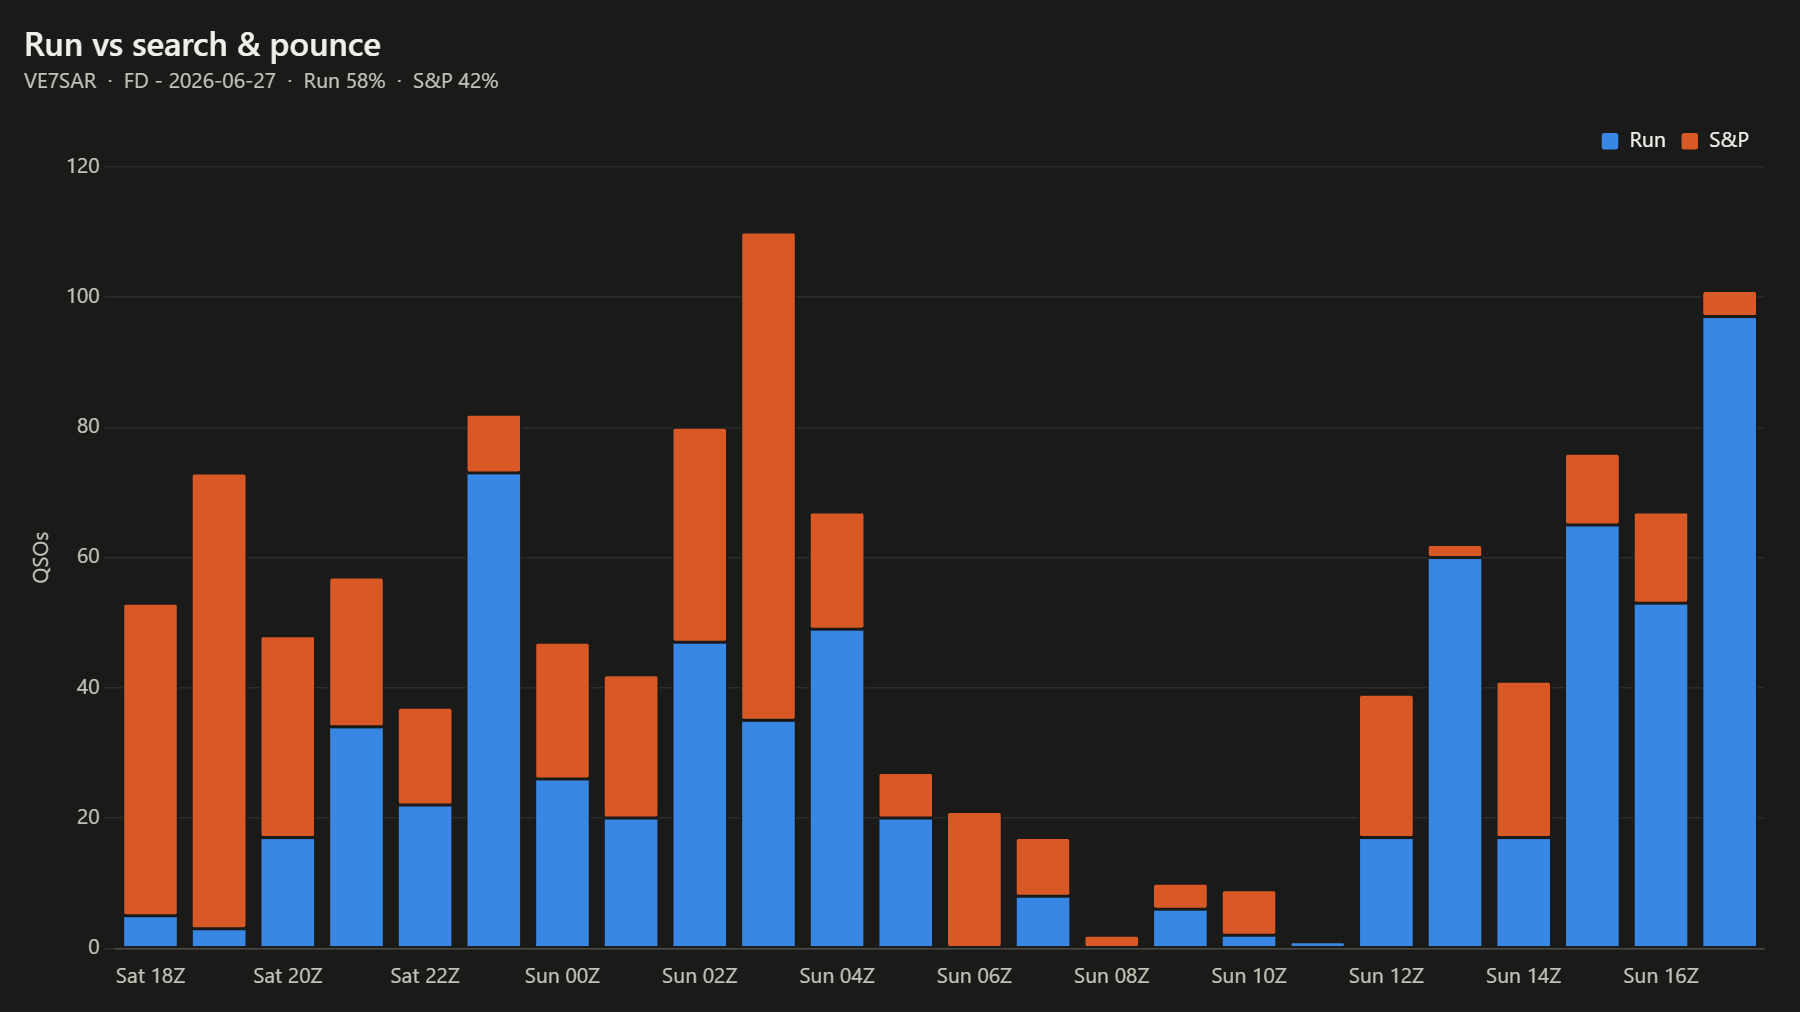Click the Sat 20Z axis label
Viewport: 1800px width, 1012px height.
288,976
